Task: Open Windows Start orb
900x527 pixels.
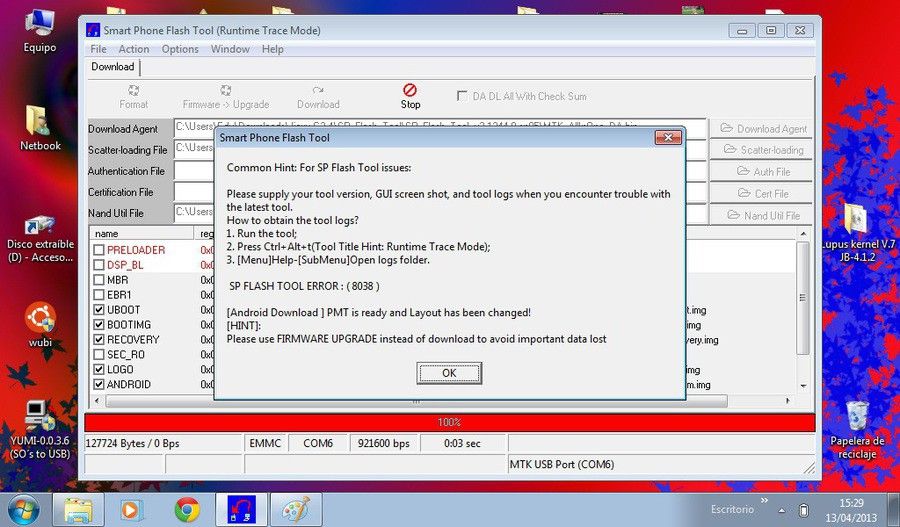Action: (24, 510)
